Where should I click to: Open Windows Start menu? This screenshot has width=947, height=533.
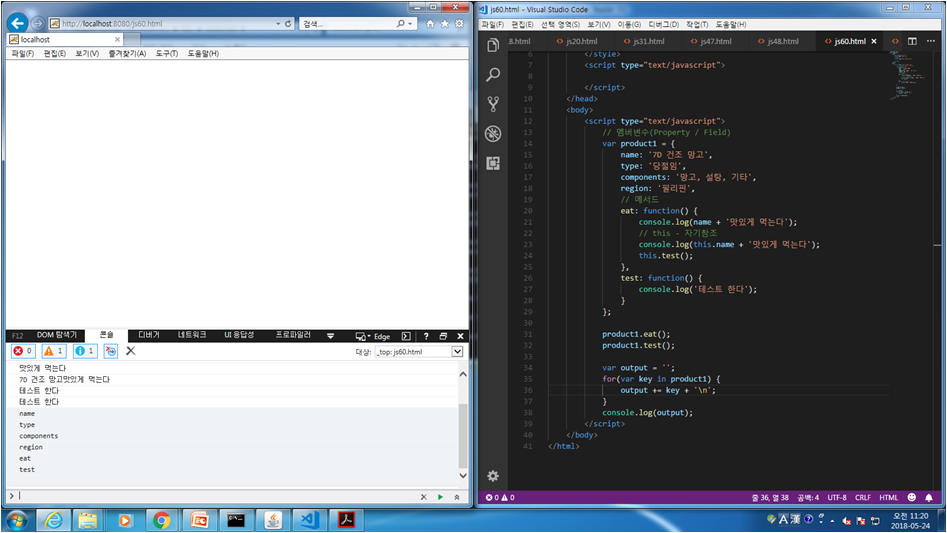[16, 520]
